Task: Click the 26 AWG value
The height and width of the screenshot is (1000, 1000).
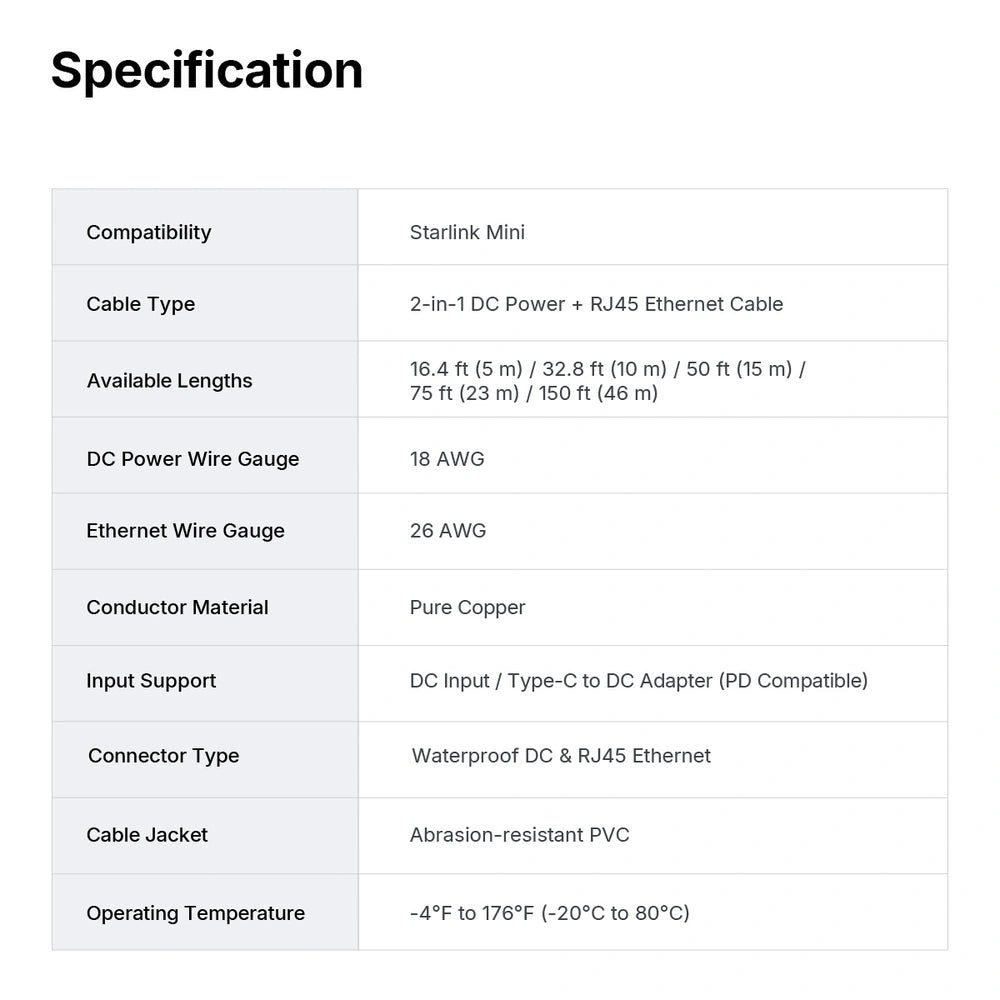Action: coord(448,531)
